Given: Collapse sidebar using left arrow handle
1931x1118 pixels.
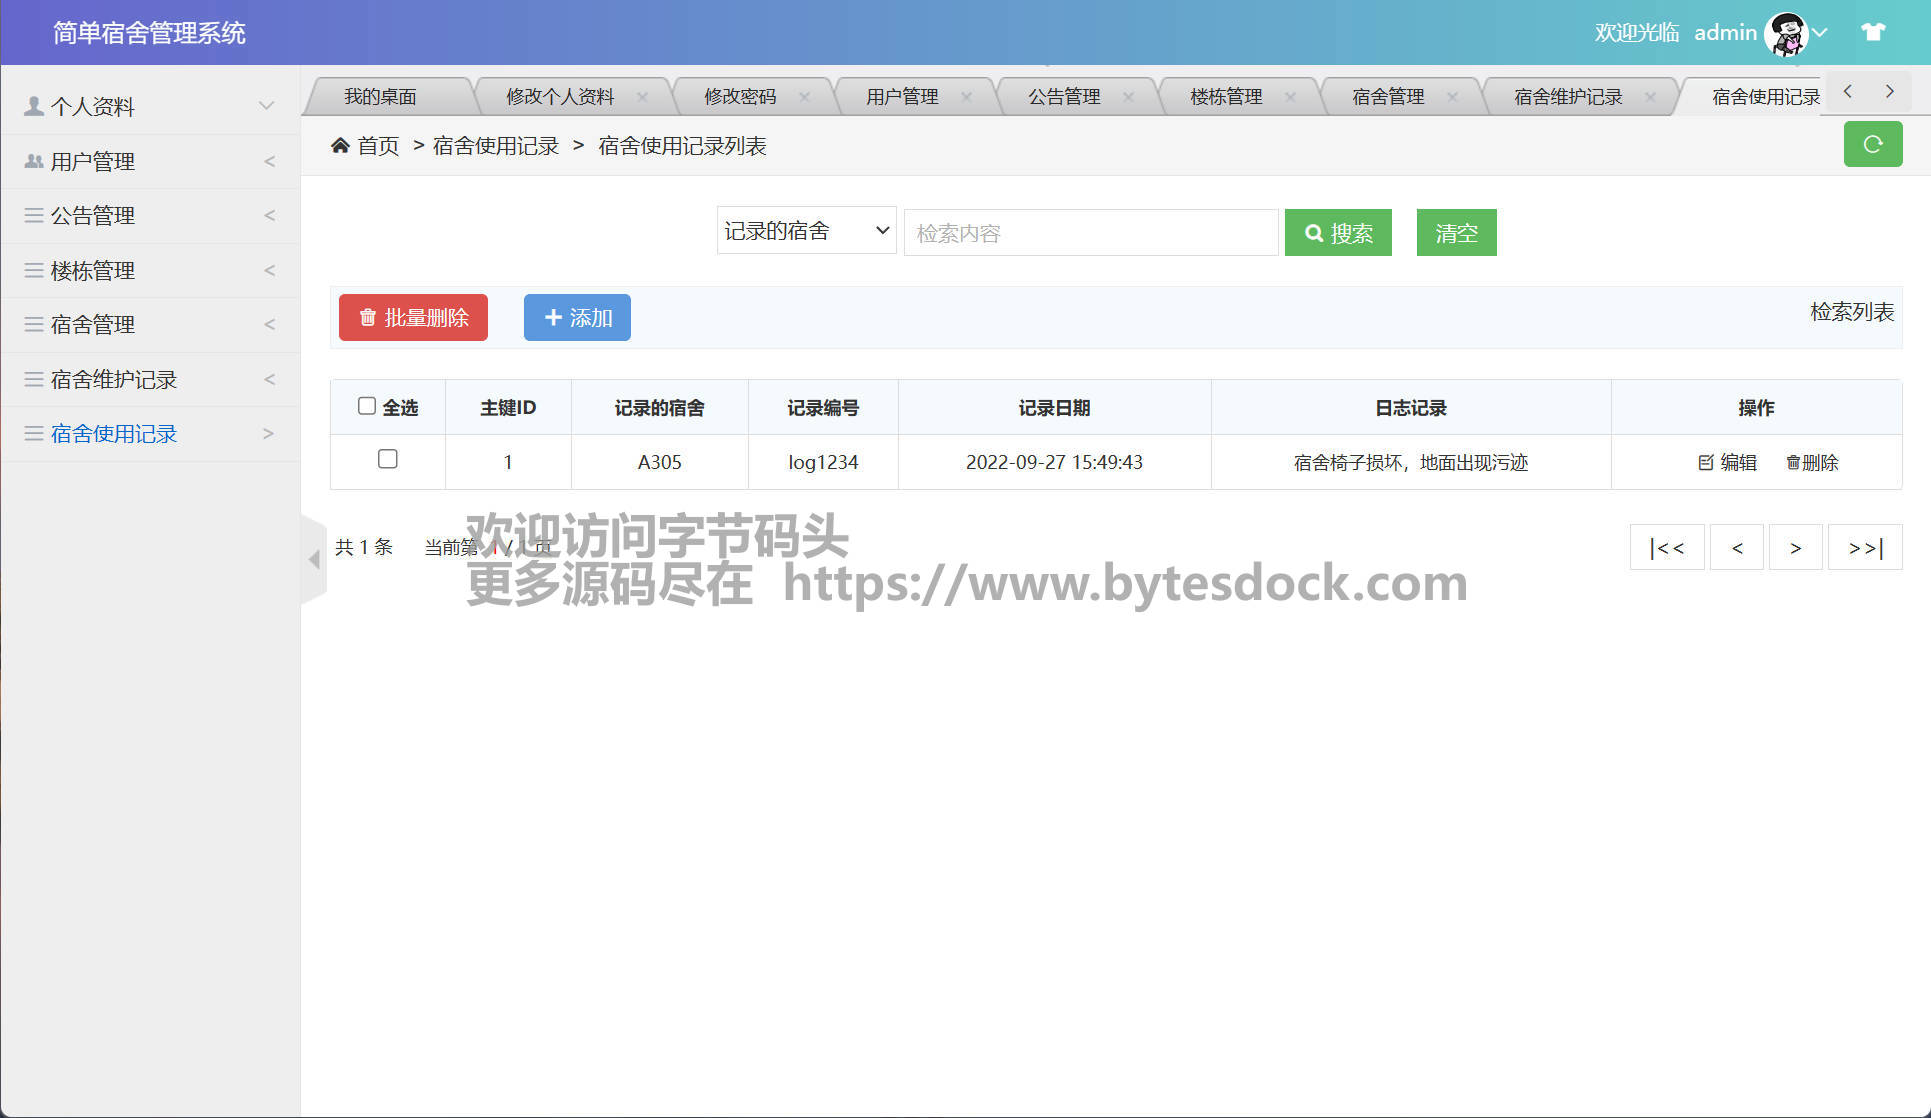Looking at the screenshot, I should [x=314, y=559].
